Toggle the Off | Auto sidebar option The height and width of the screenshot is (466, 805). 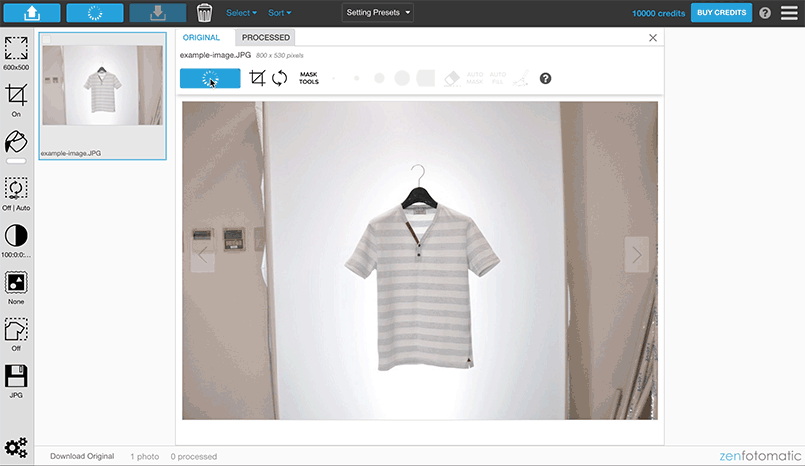tap(16, 189)
